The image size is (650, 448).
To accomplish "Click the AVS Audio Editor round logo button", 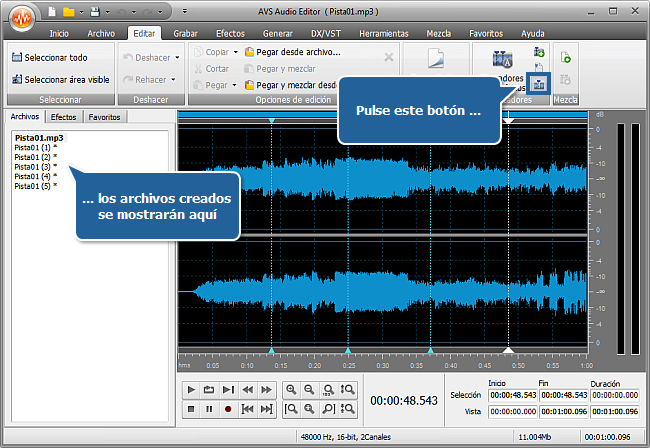I will (x=22, y=18).
